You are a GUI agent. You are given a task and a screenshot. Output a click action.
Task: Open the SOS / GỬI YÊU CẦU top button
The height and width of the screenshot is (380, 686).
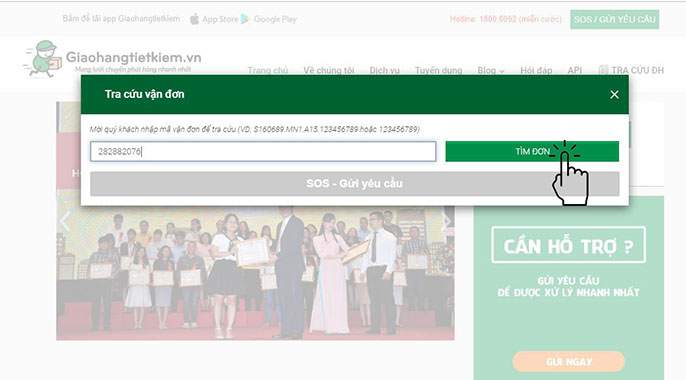(614, 19)
